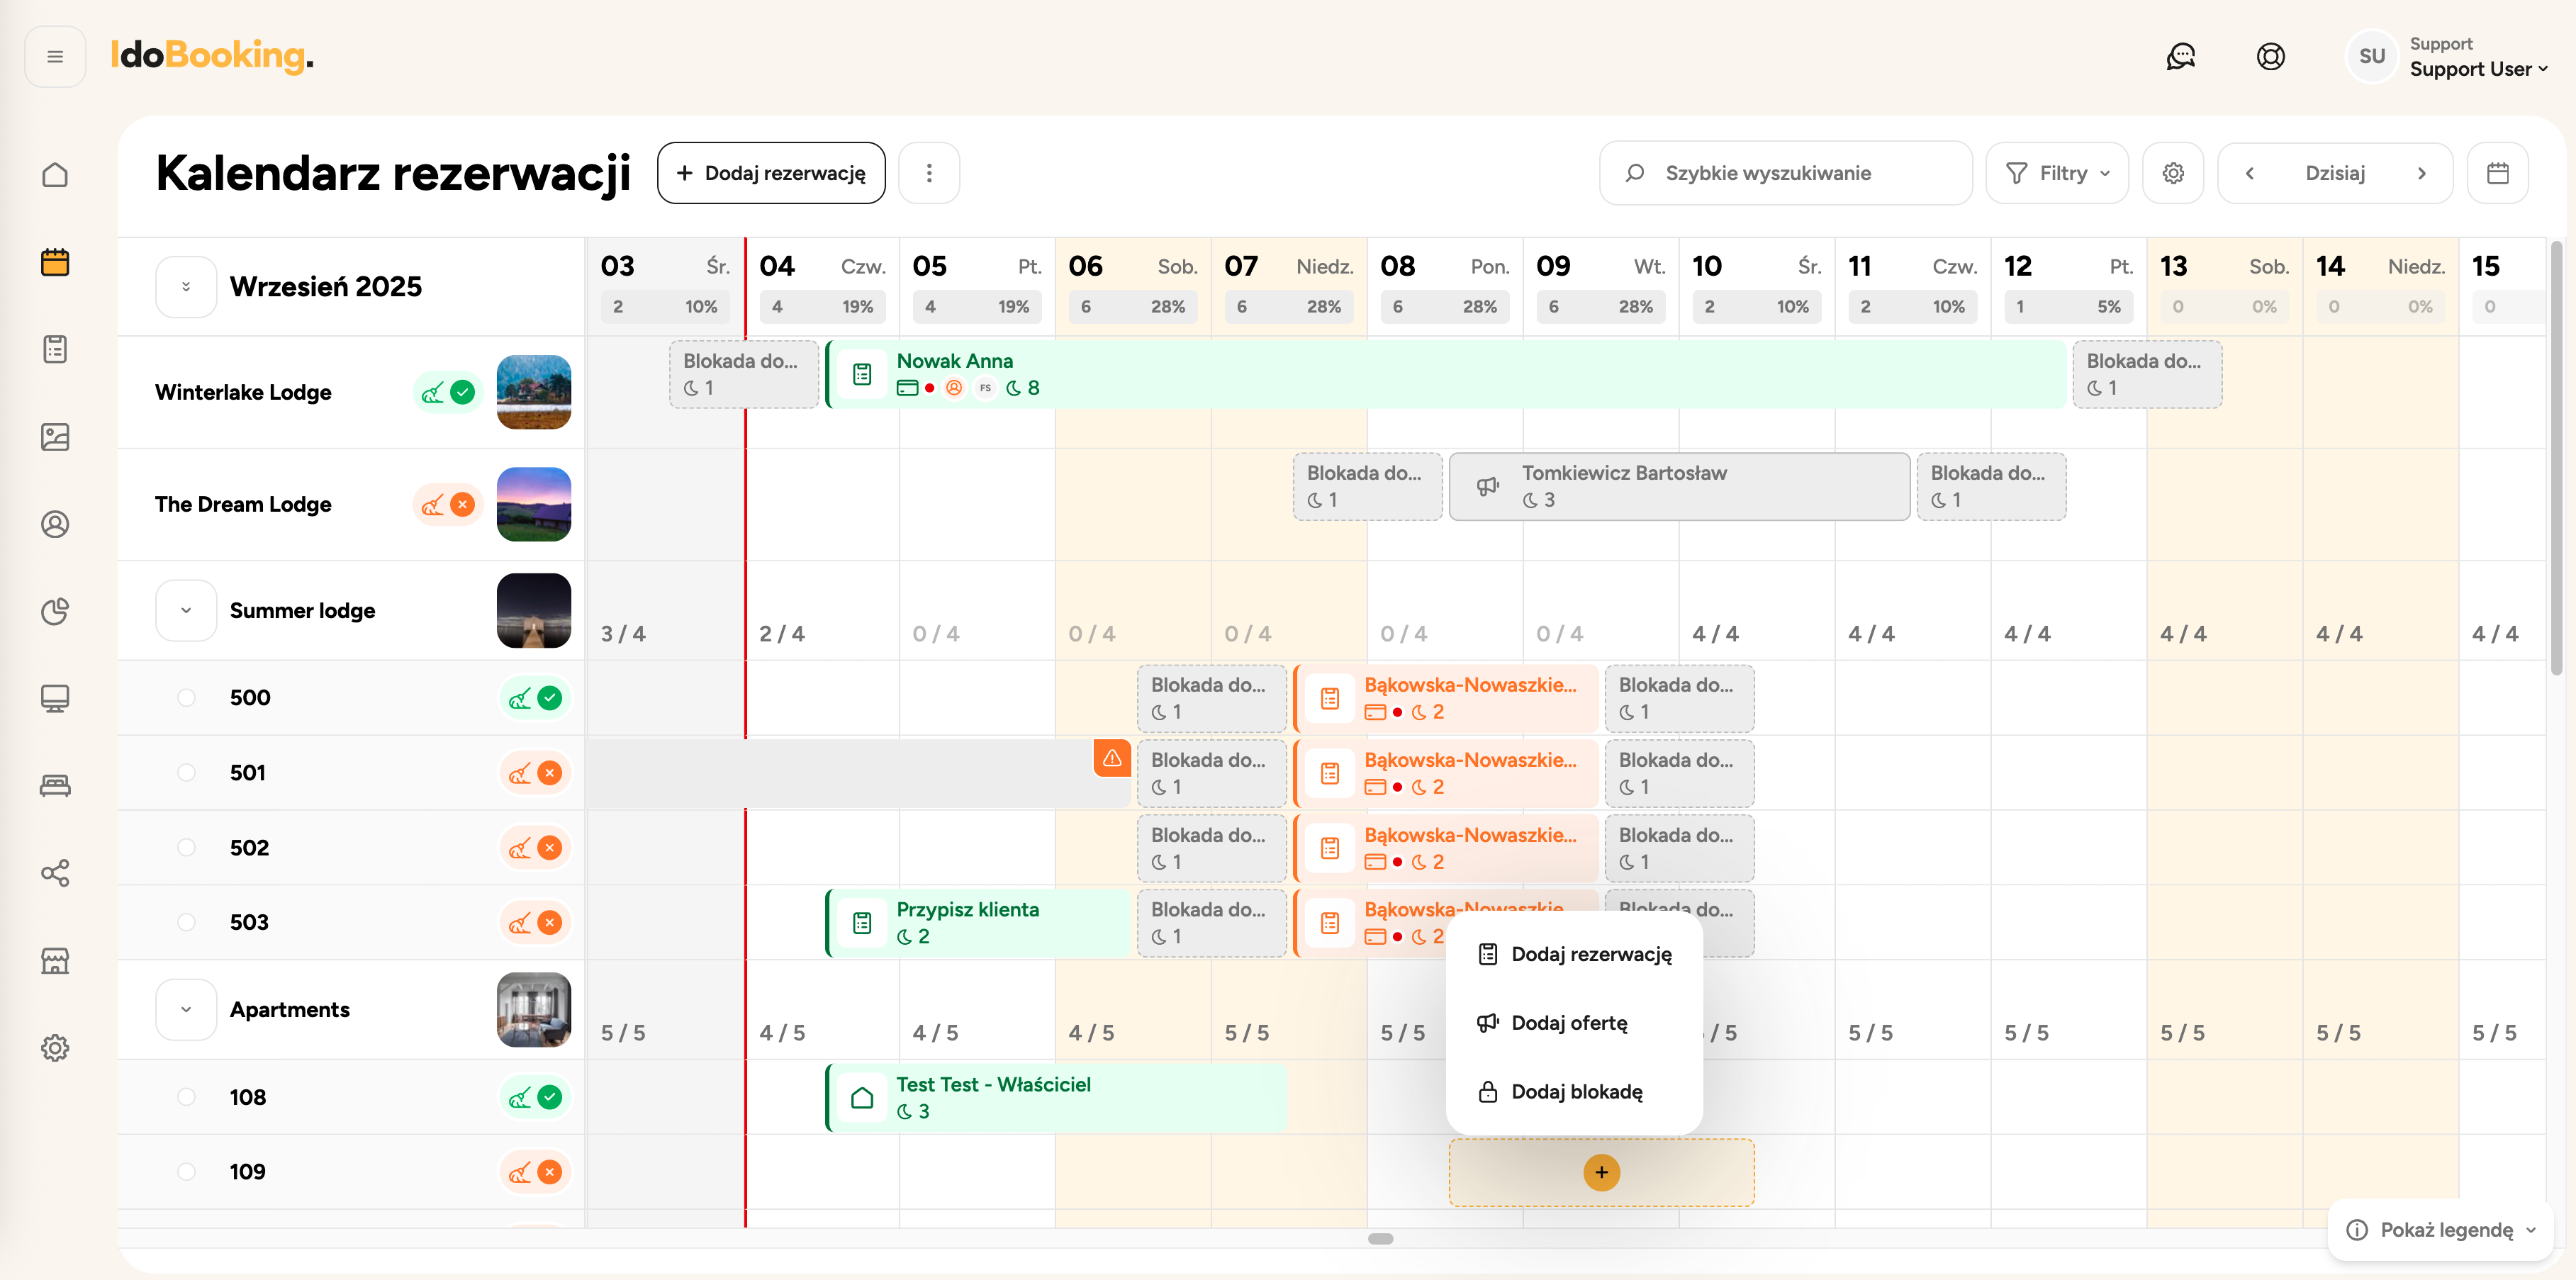Select radio button for room 500
The height and width of the screenshot is (1280, 2576).
point(186,698)
